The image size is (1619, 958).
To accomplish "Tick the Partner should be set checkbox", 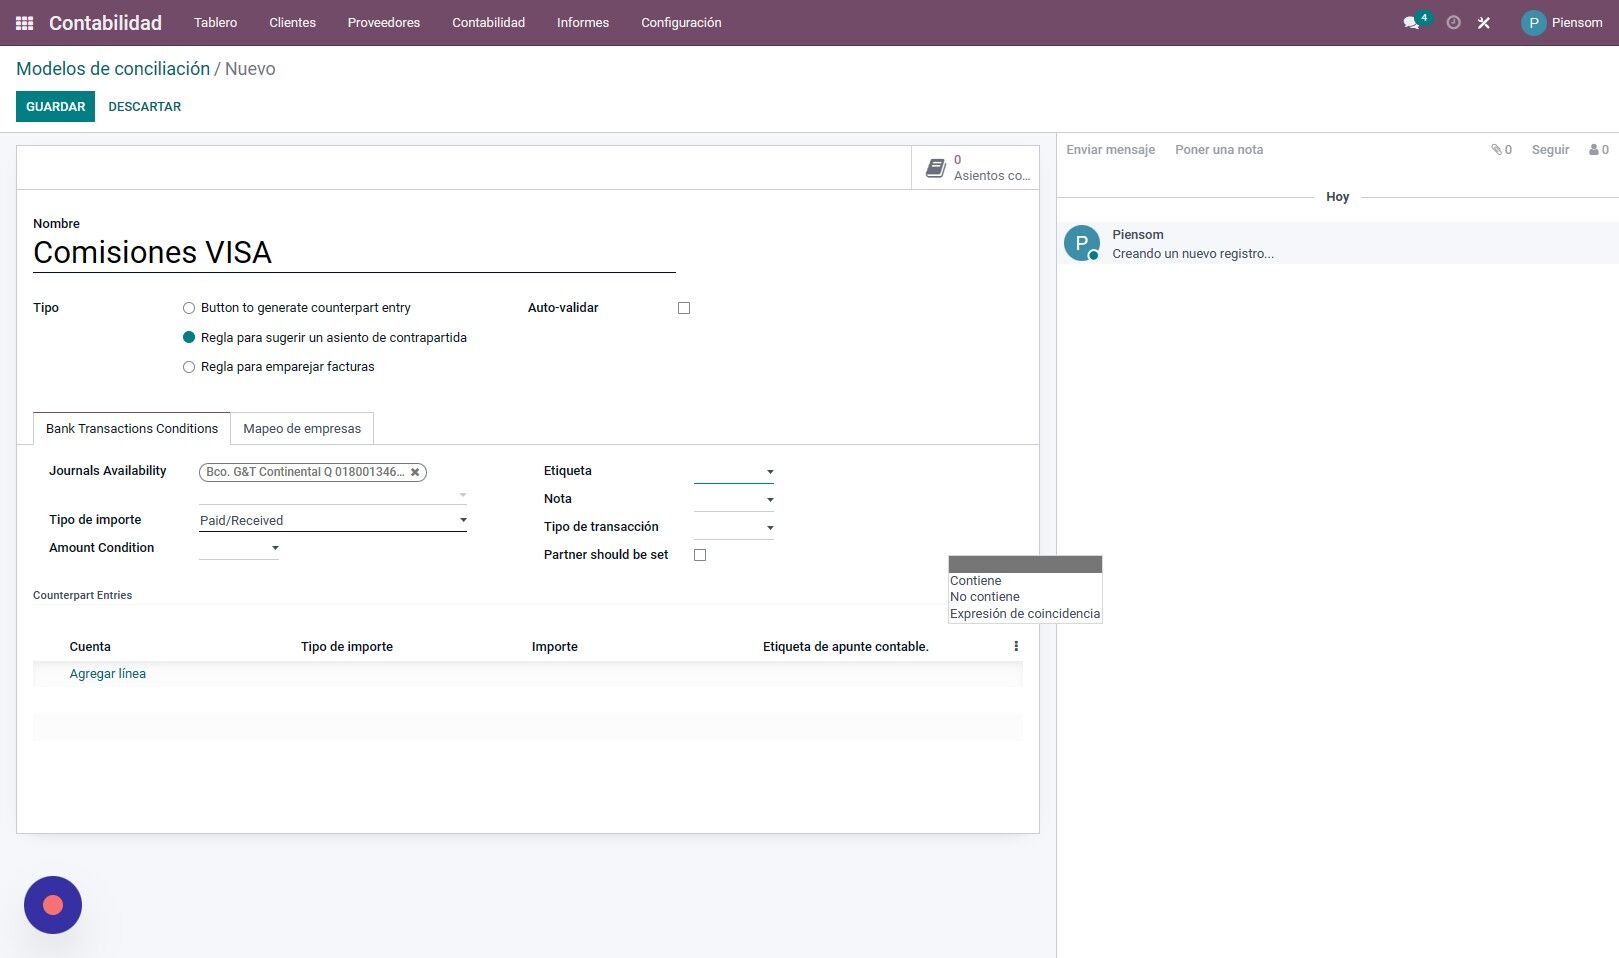I will coord(700,555).
